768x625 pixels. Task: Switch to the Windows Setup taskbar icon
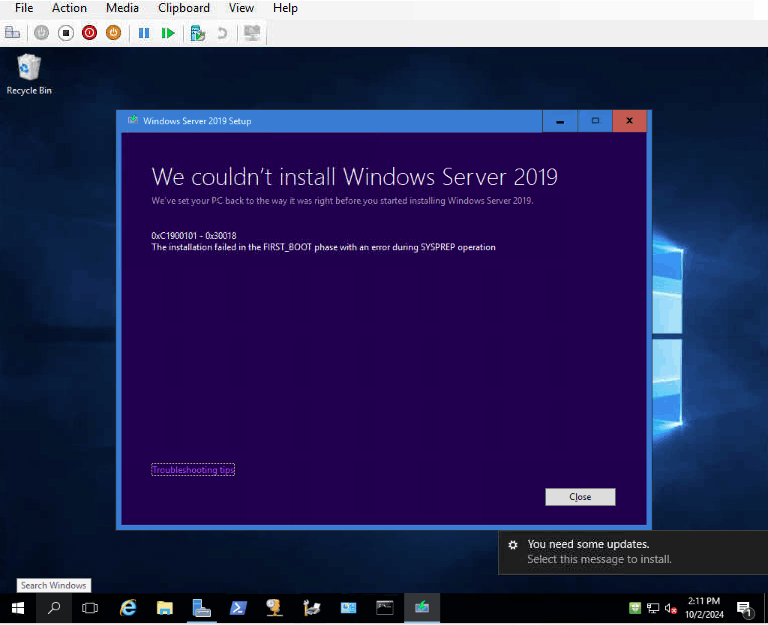pos(422,608)
